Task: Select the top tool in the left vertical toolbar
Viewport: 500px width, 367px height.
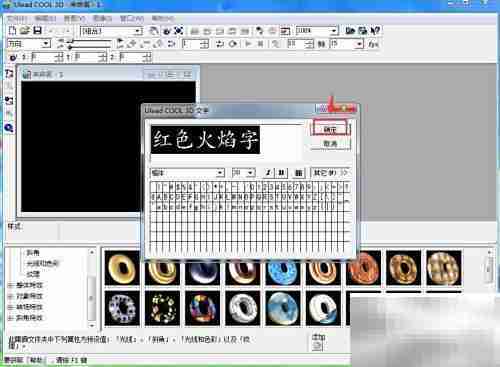Action: (x=9, y=74)
